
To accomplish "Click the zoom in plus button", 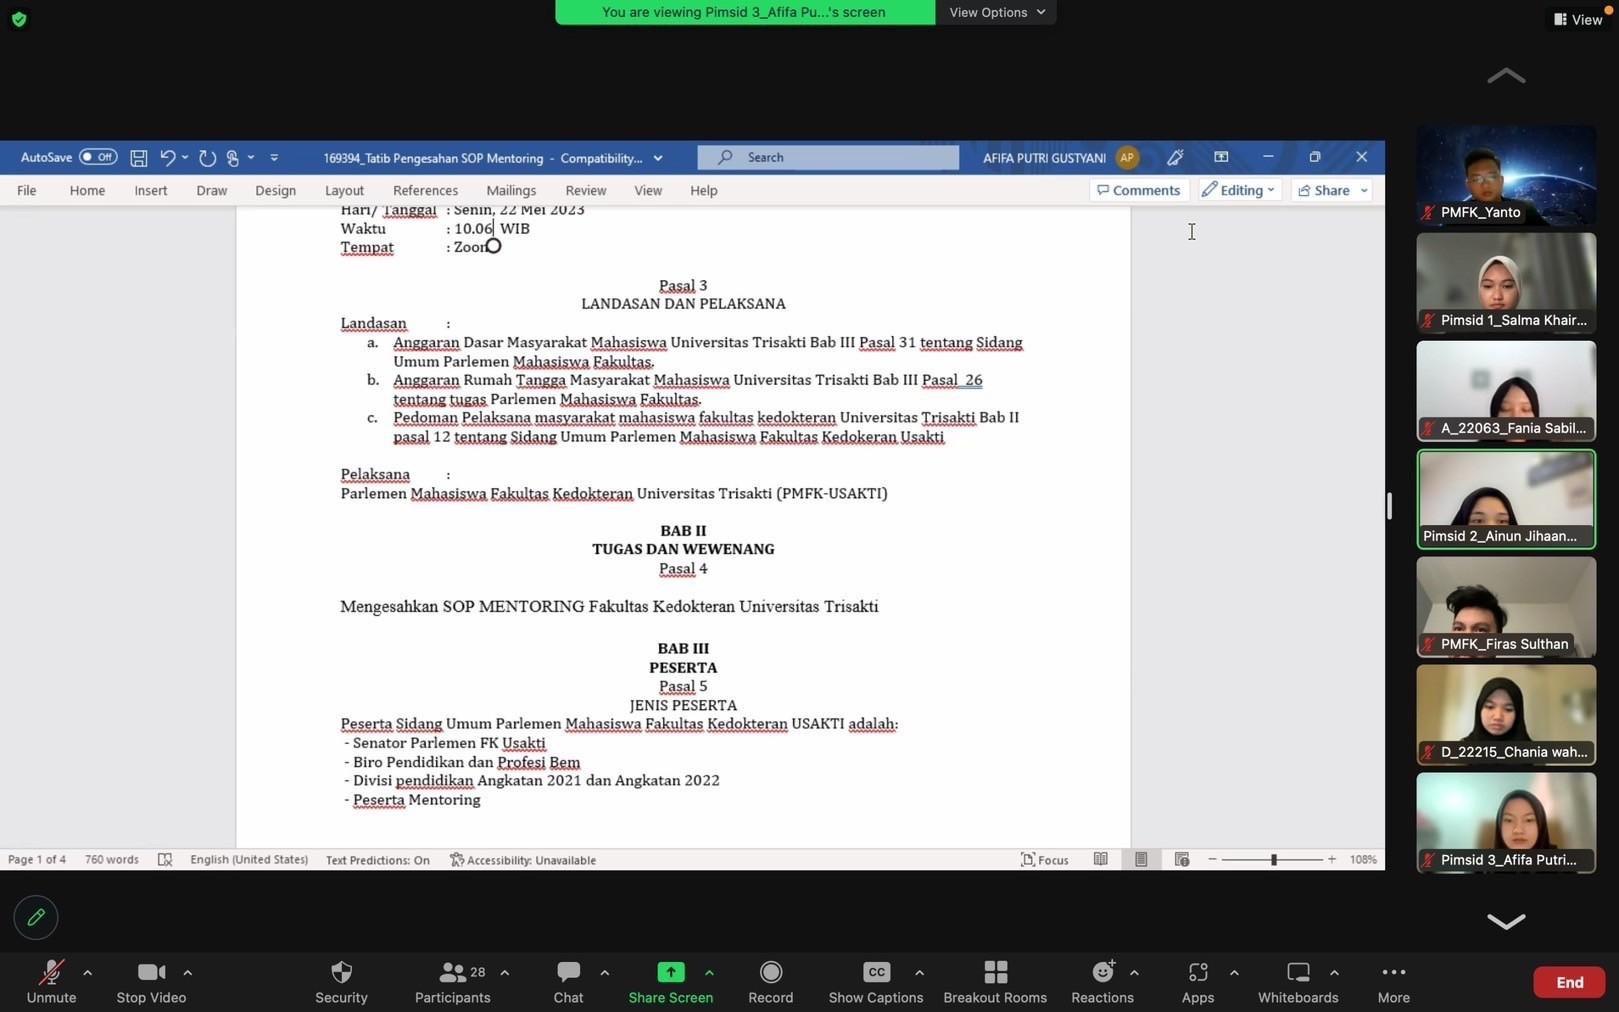I will click(1331, 859).
